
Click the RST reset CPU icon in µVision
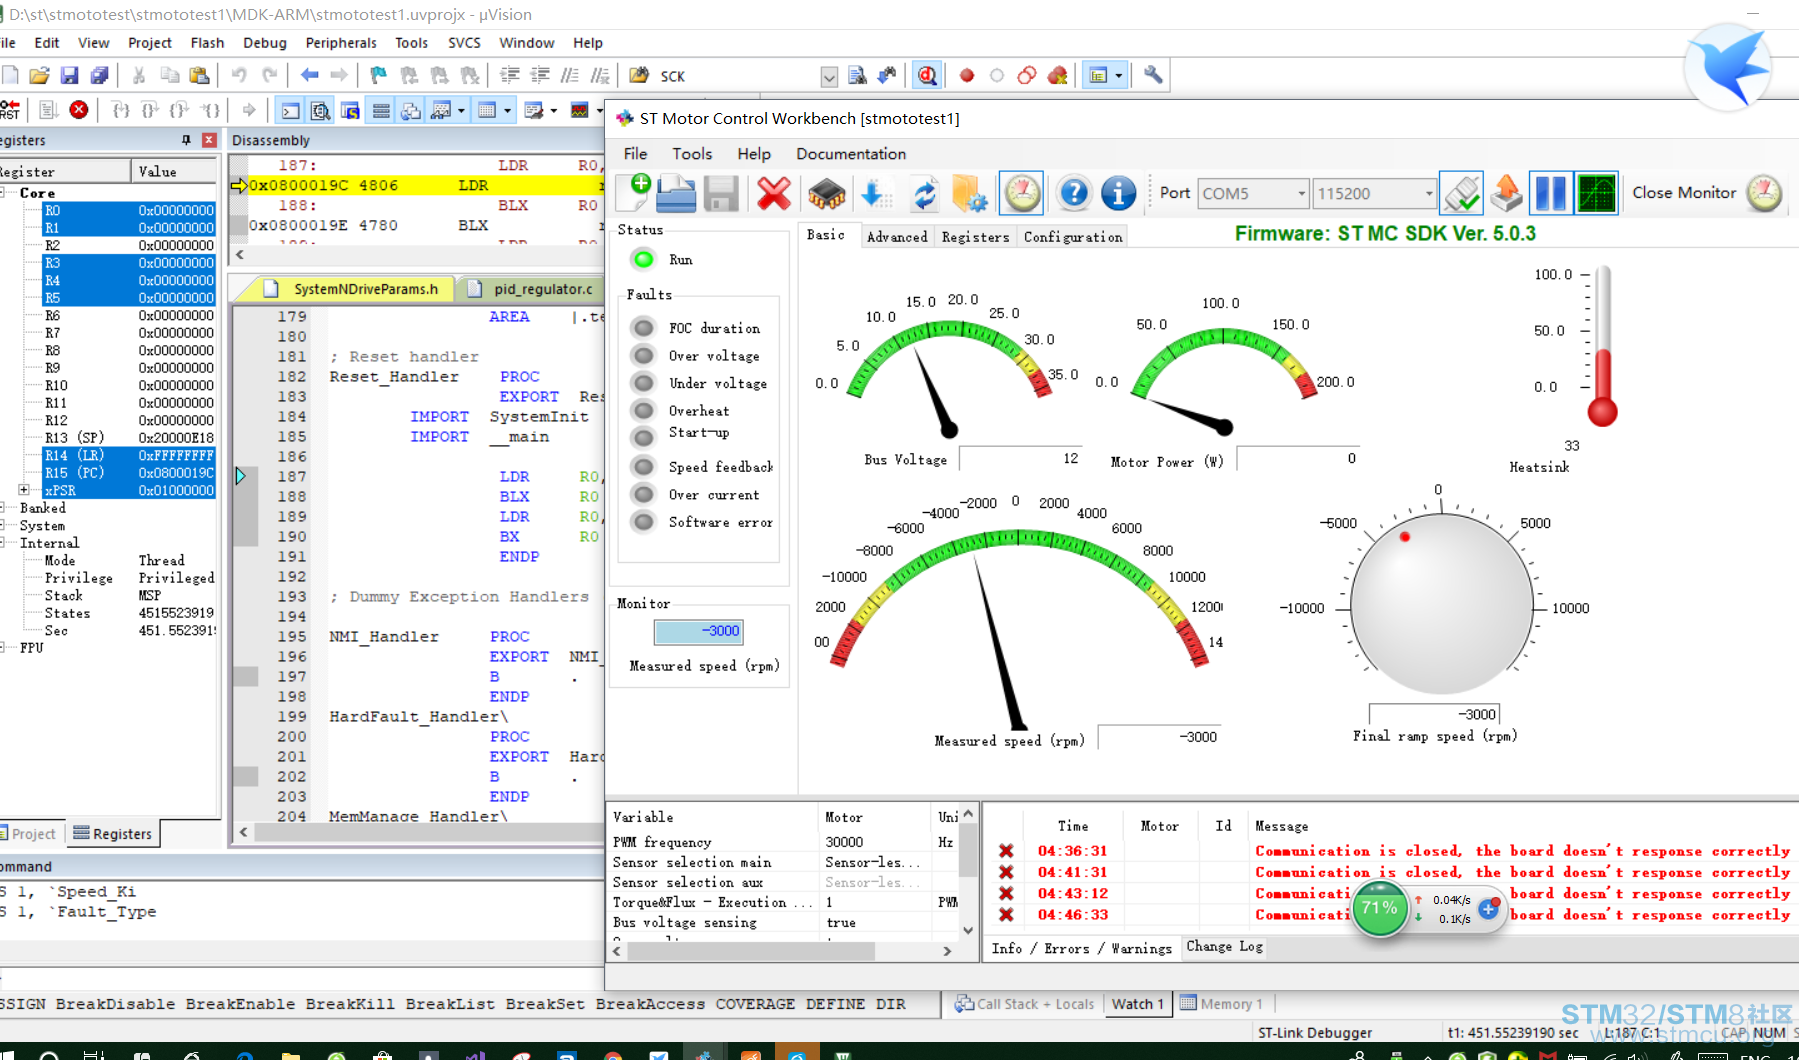pyautogui.click(x=10, y=110)
